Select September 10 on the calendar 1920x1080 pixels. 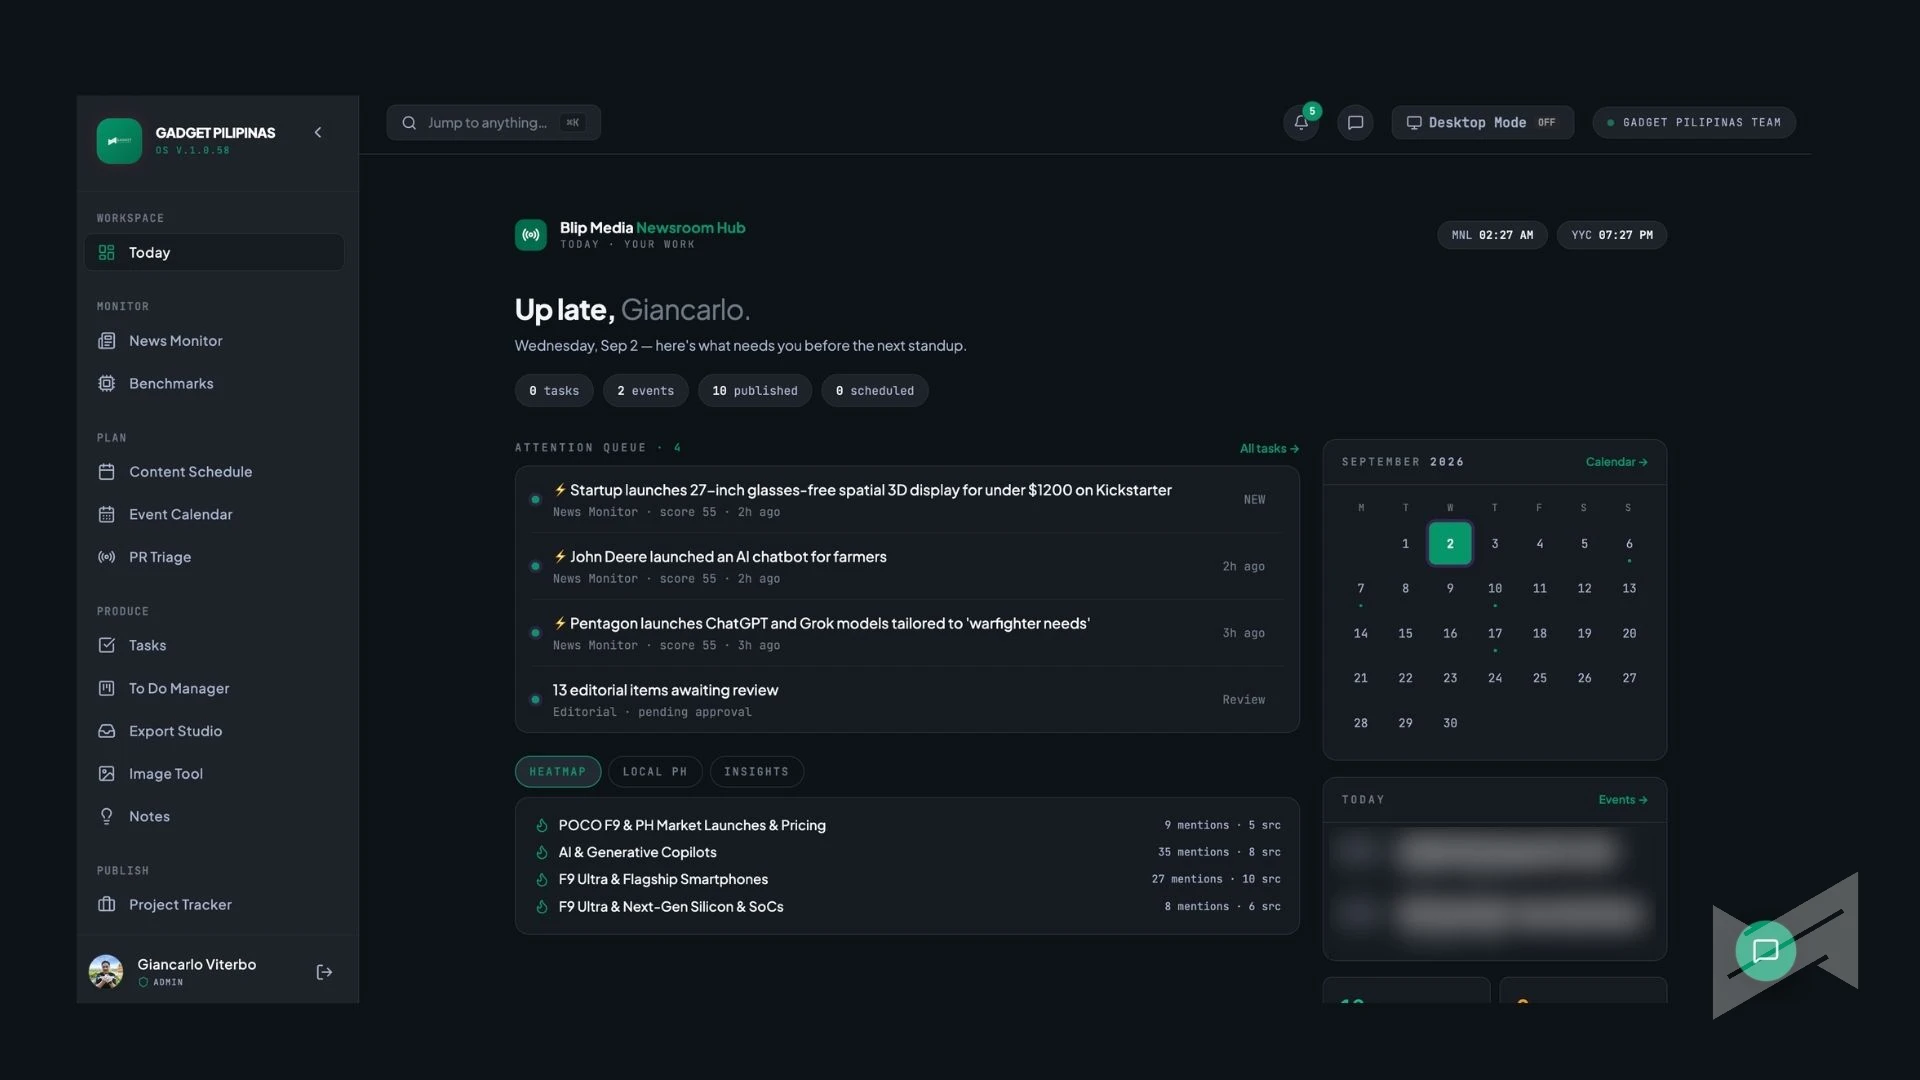(1495, 589)
